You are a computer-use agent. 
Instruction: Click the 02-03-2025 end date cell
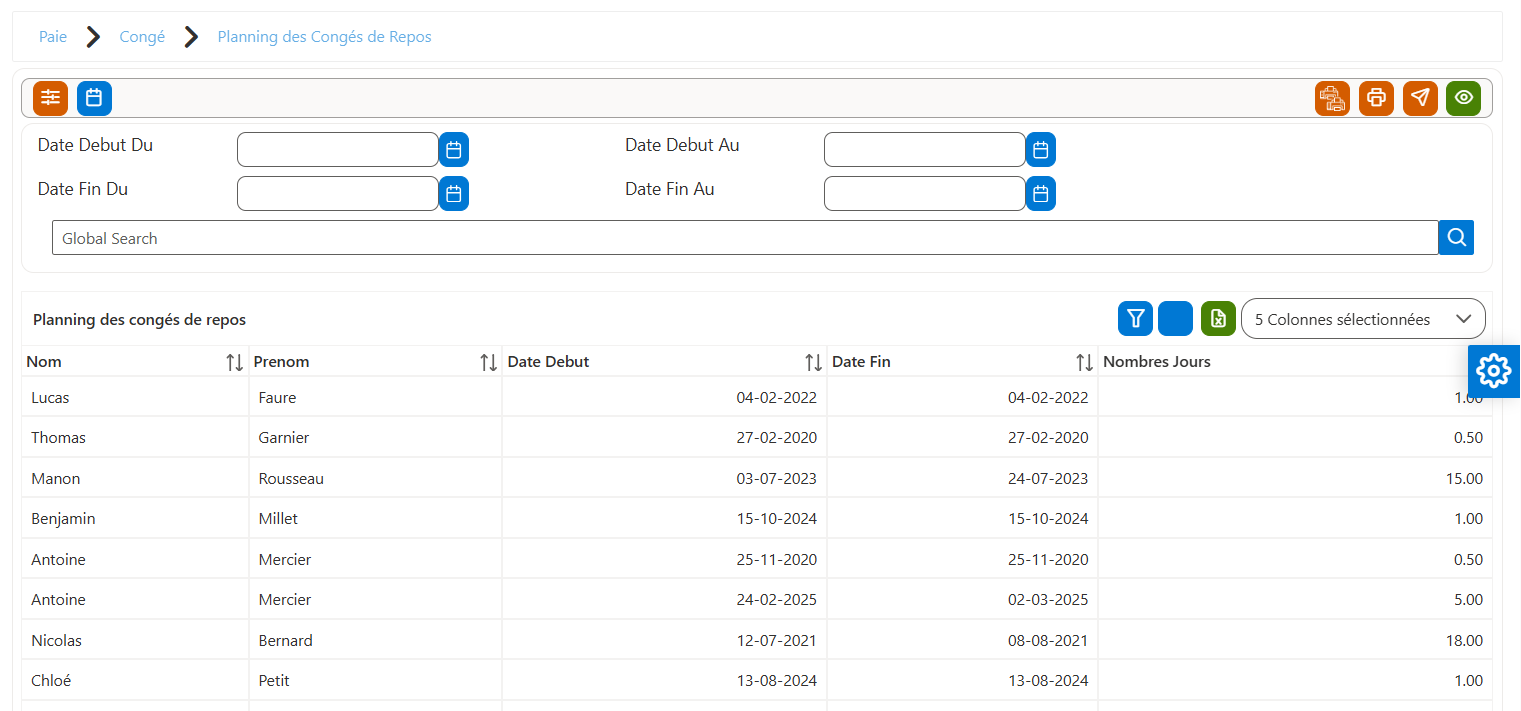pyautogui.click(x=962, y=600)
